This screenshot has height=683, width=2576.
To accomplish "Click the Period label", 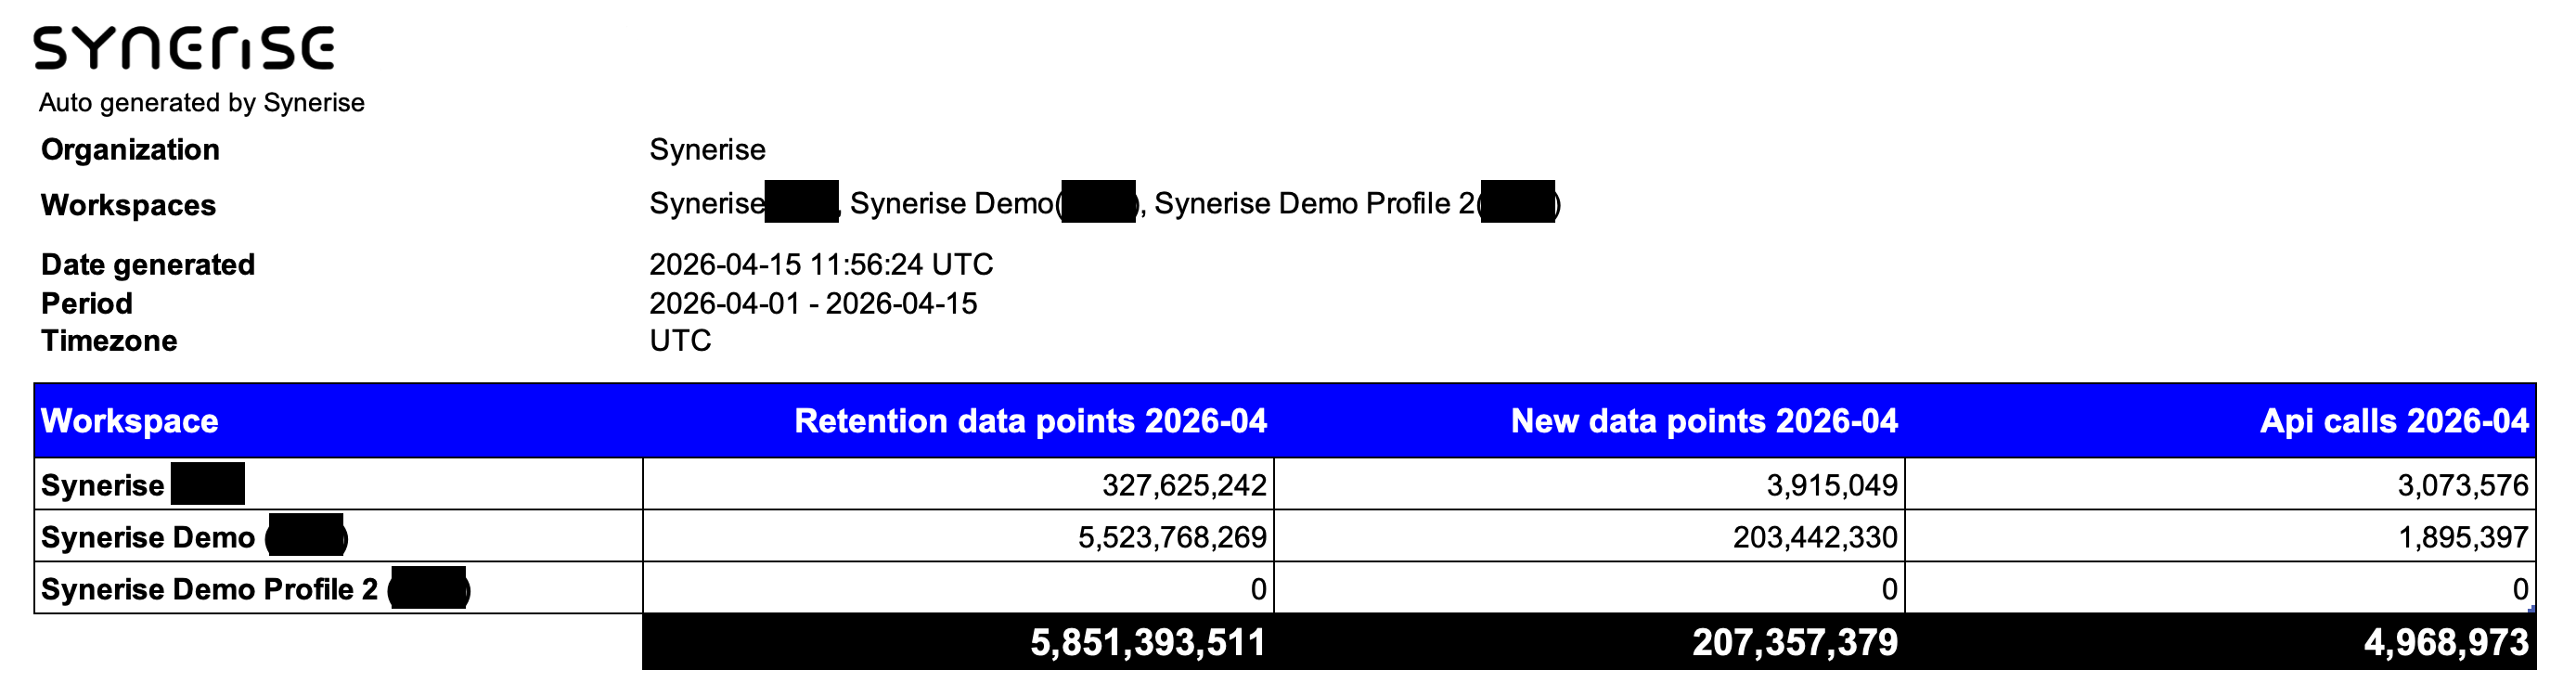I will tap(87, 303).
